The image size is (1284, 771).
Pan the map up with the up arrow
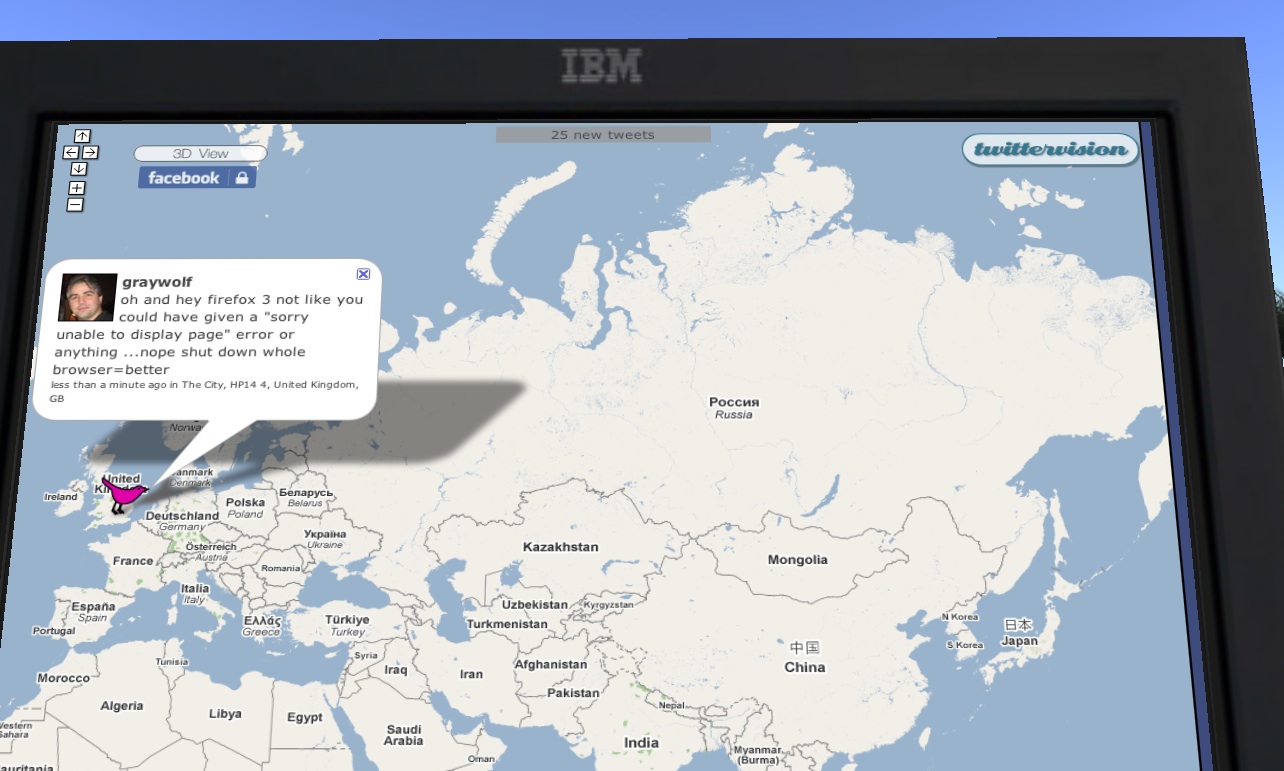pyautogui.click(x=82, y=136)
